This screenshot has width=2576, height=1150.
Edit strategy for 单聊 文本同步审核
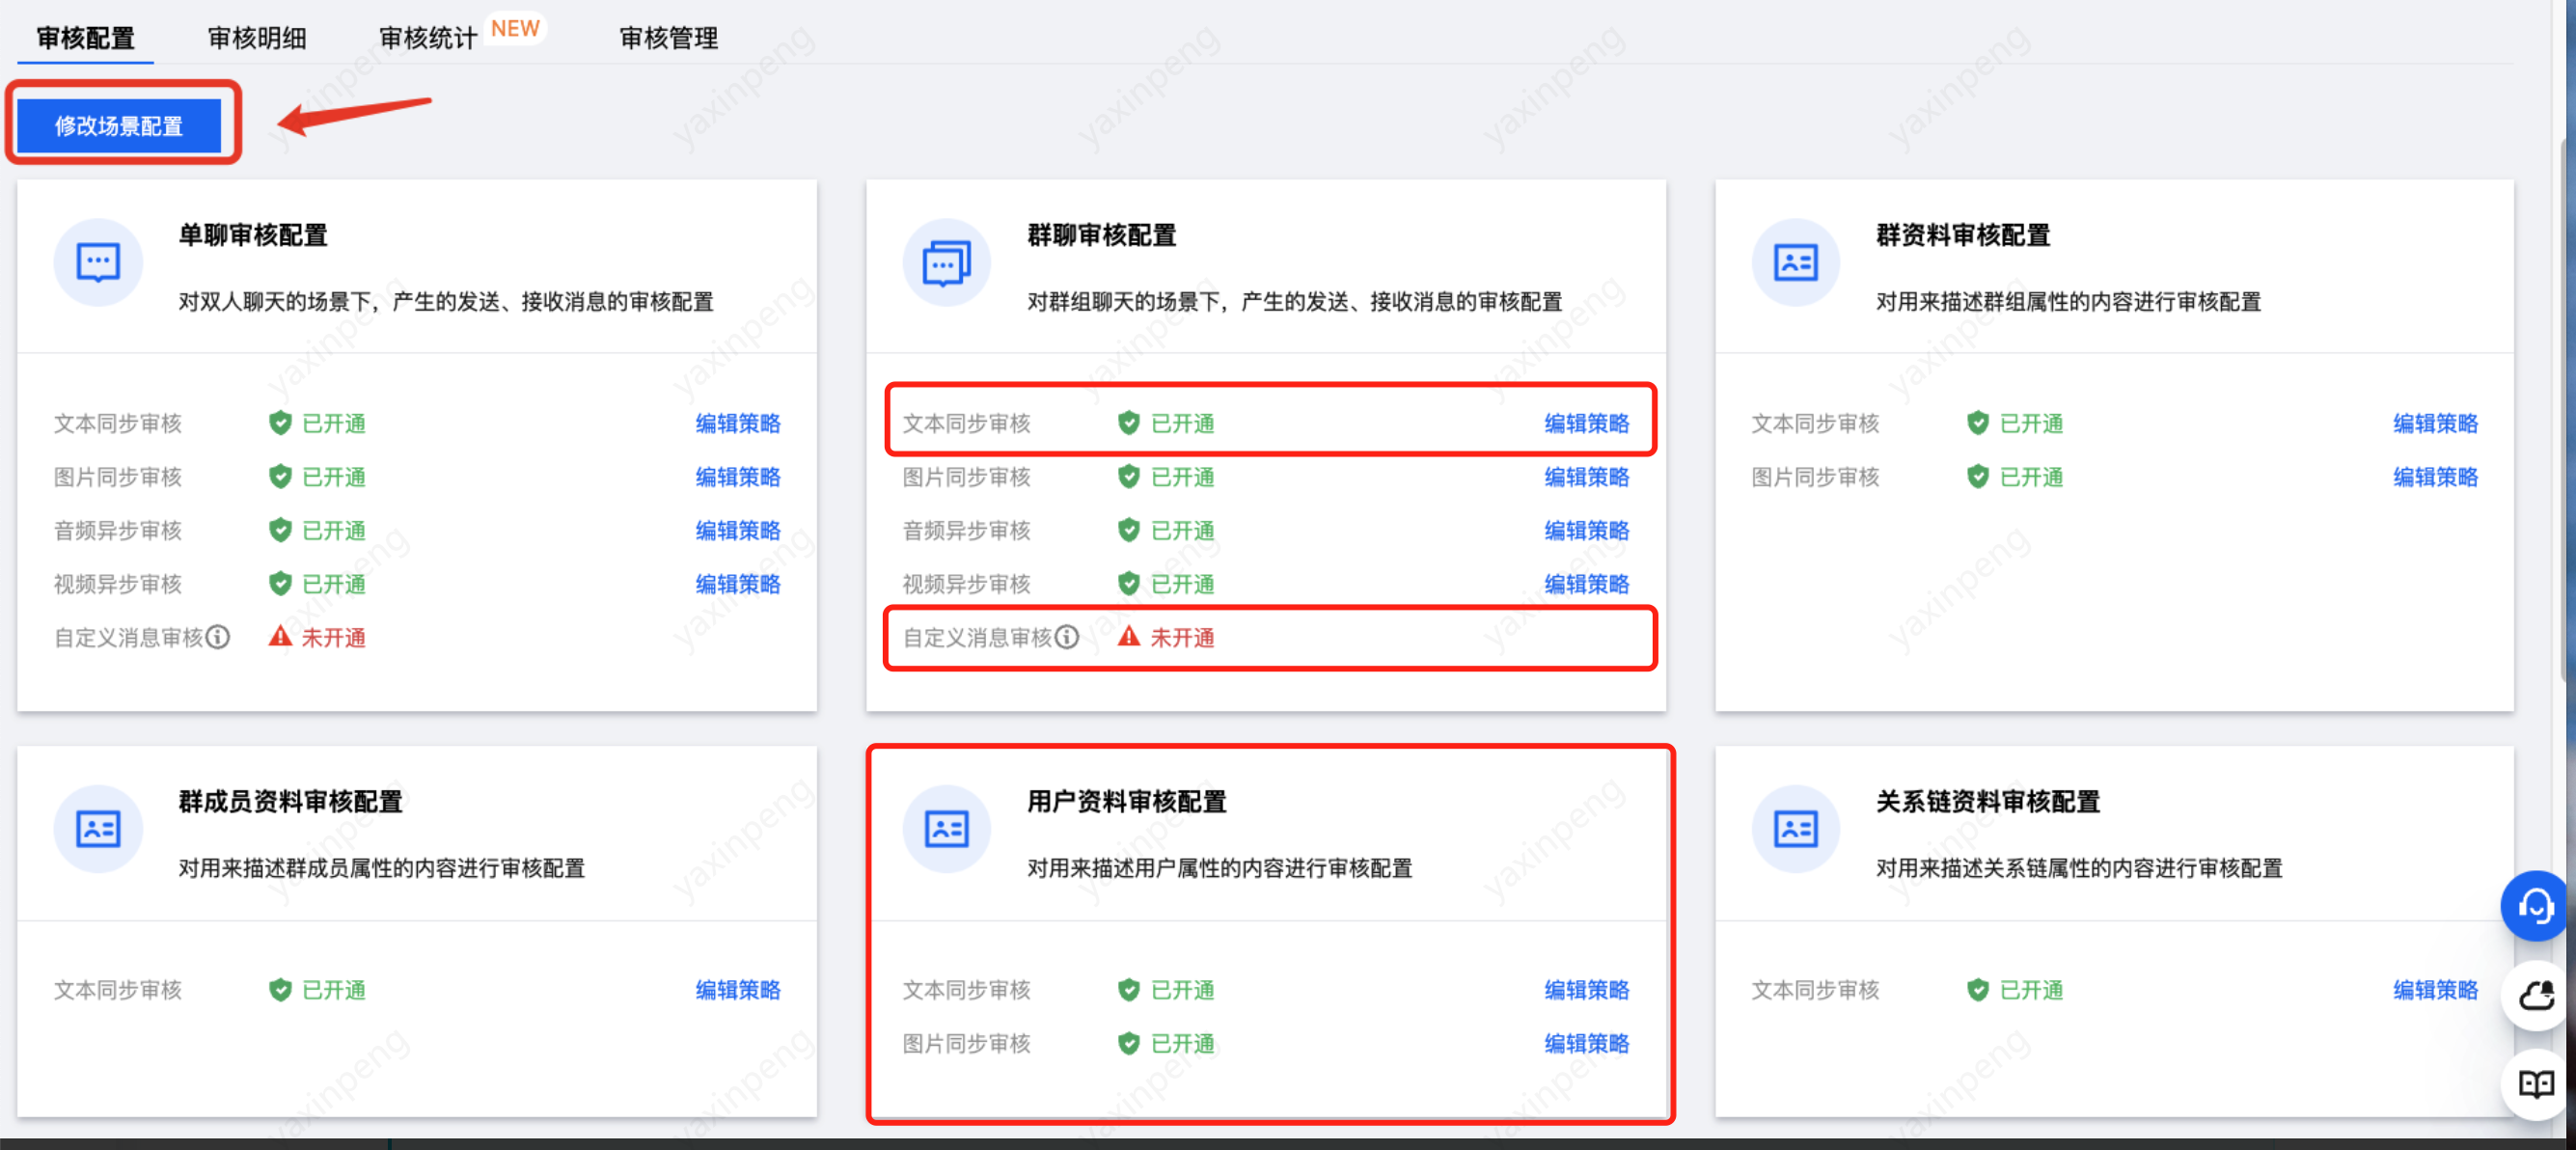(738, 423)
